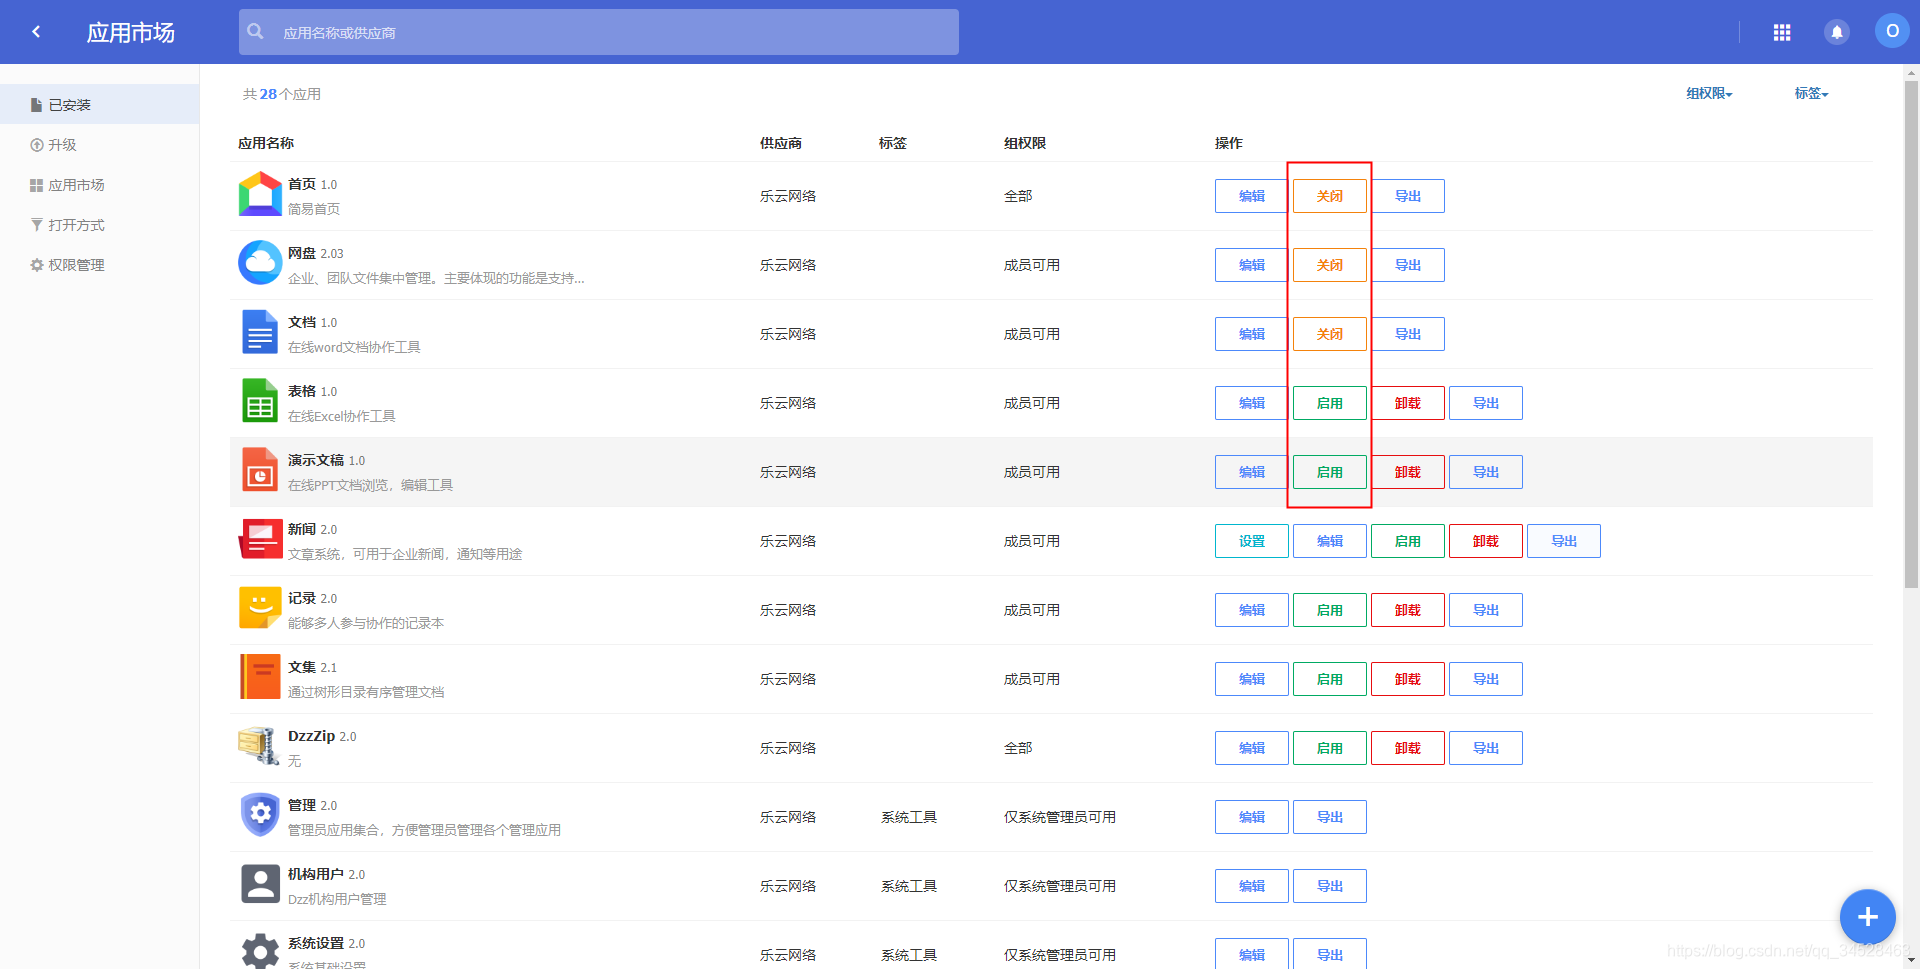
Task: Click 卸载 for the 新闻 app
Action: 1485,541
